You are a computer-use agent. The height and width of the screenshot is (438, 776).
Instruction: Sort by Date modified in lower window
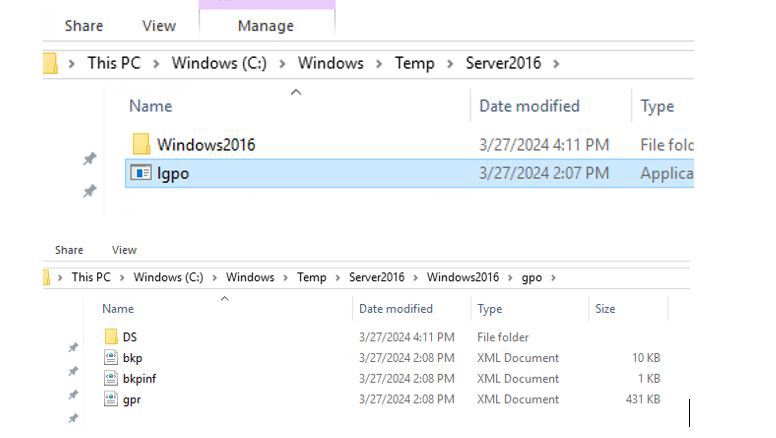point(396,309)
